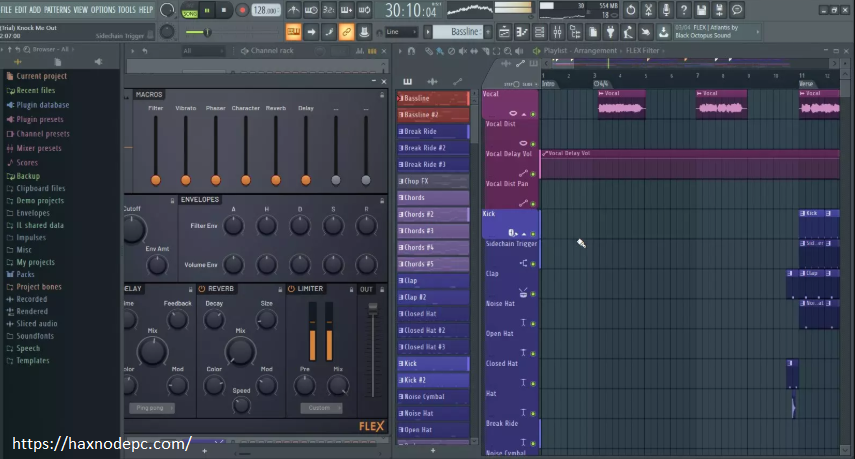Click the FLEX OUT volume fader
Screen dimensions: 855x459
pyautogui.click(x=373, y=349)
